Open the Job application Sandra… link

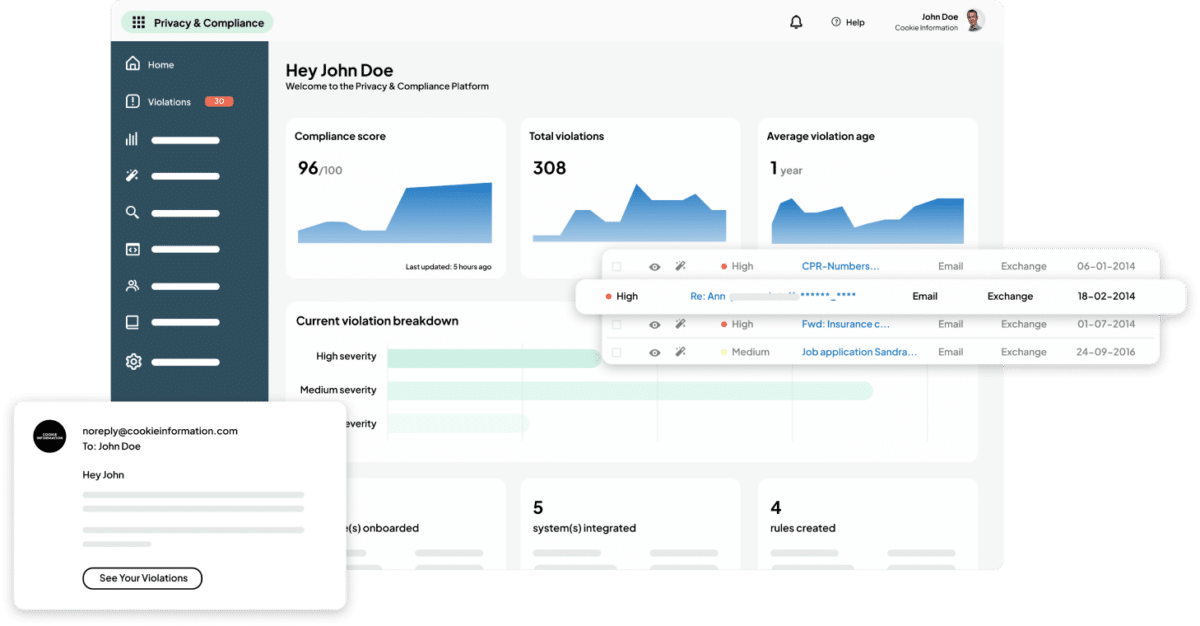(x=860, y=352)
